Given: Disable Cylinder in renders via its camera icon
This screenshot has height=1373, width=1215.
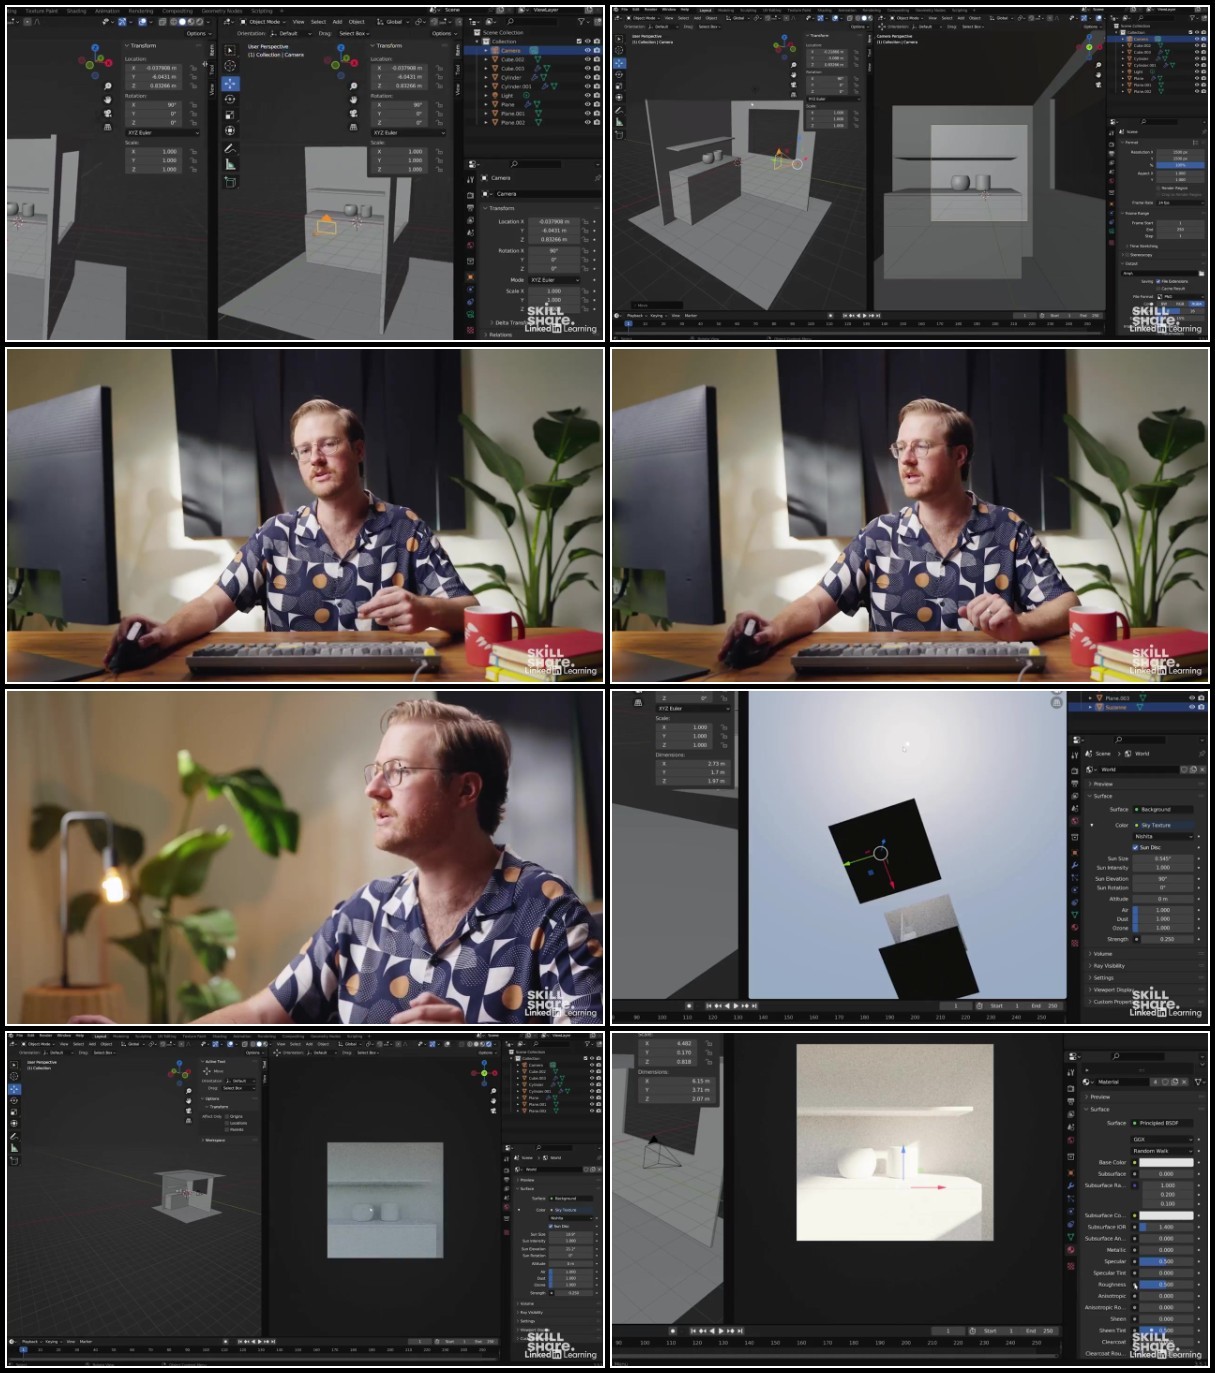Looking at the screenshot, I should pos(597,77).
